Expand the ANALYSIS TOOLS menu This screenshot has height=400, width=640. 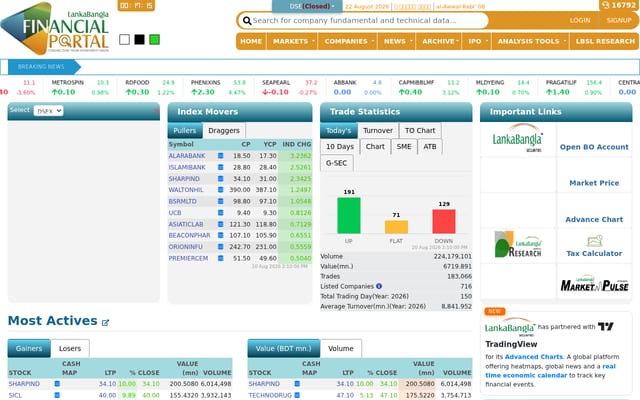(531, 41)
